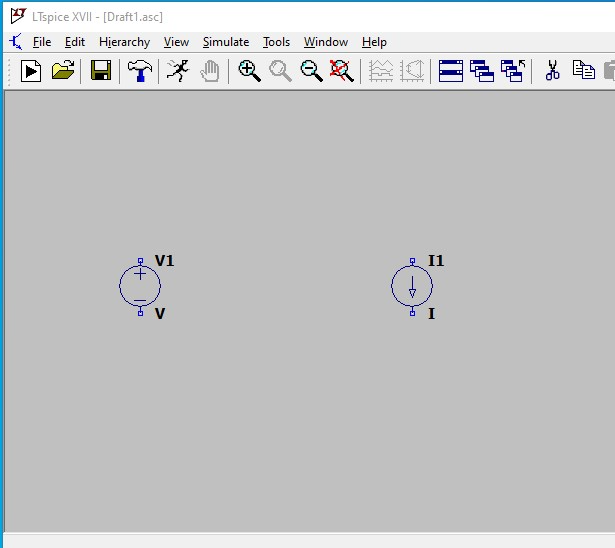Click the Close All Windows icon
This screenshot has height=548, width=615.
click(513, 71)
